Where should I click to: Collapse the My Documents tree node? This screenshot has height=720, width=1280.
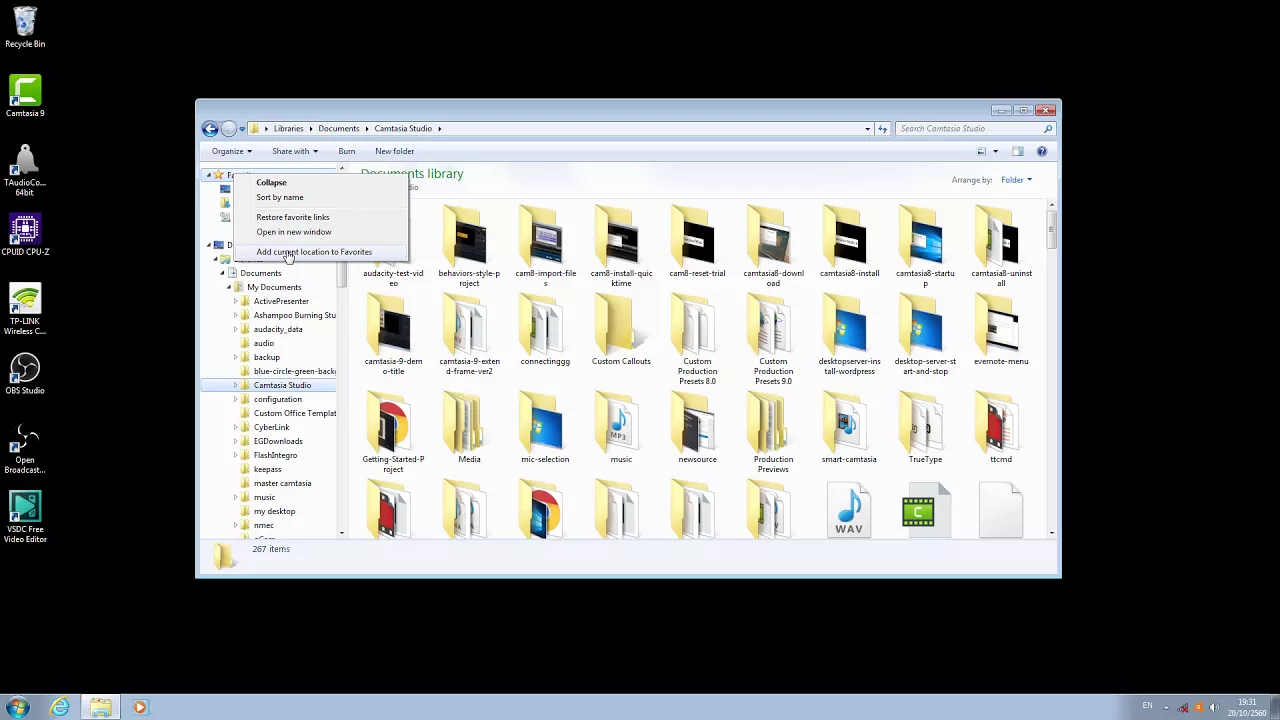229,287
